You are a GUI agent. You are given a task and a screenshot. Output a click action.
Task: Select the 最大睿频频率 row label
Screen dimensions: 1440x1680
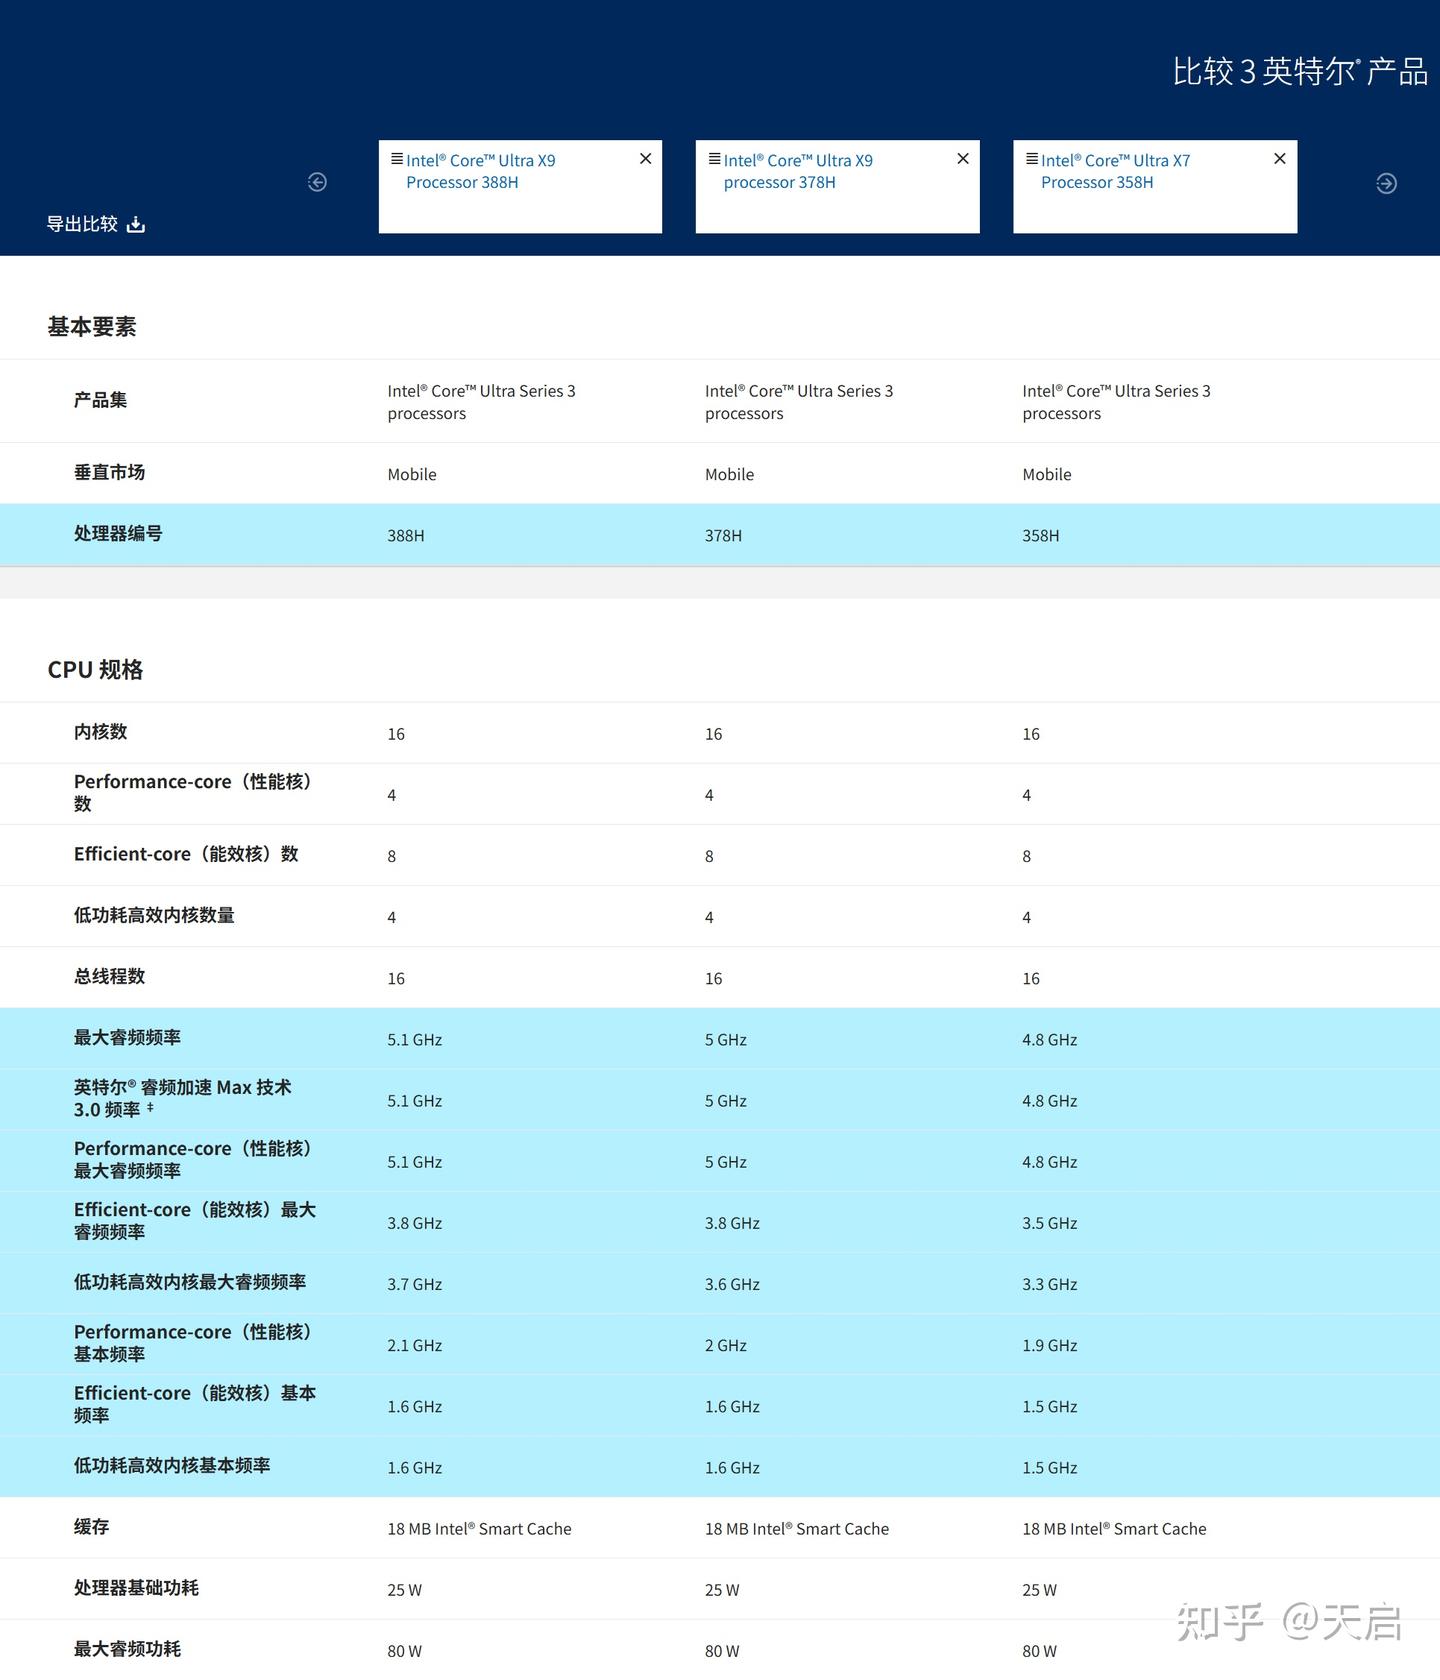coord(127,1037)
